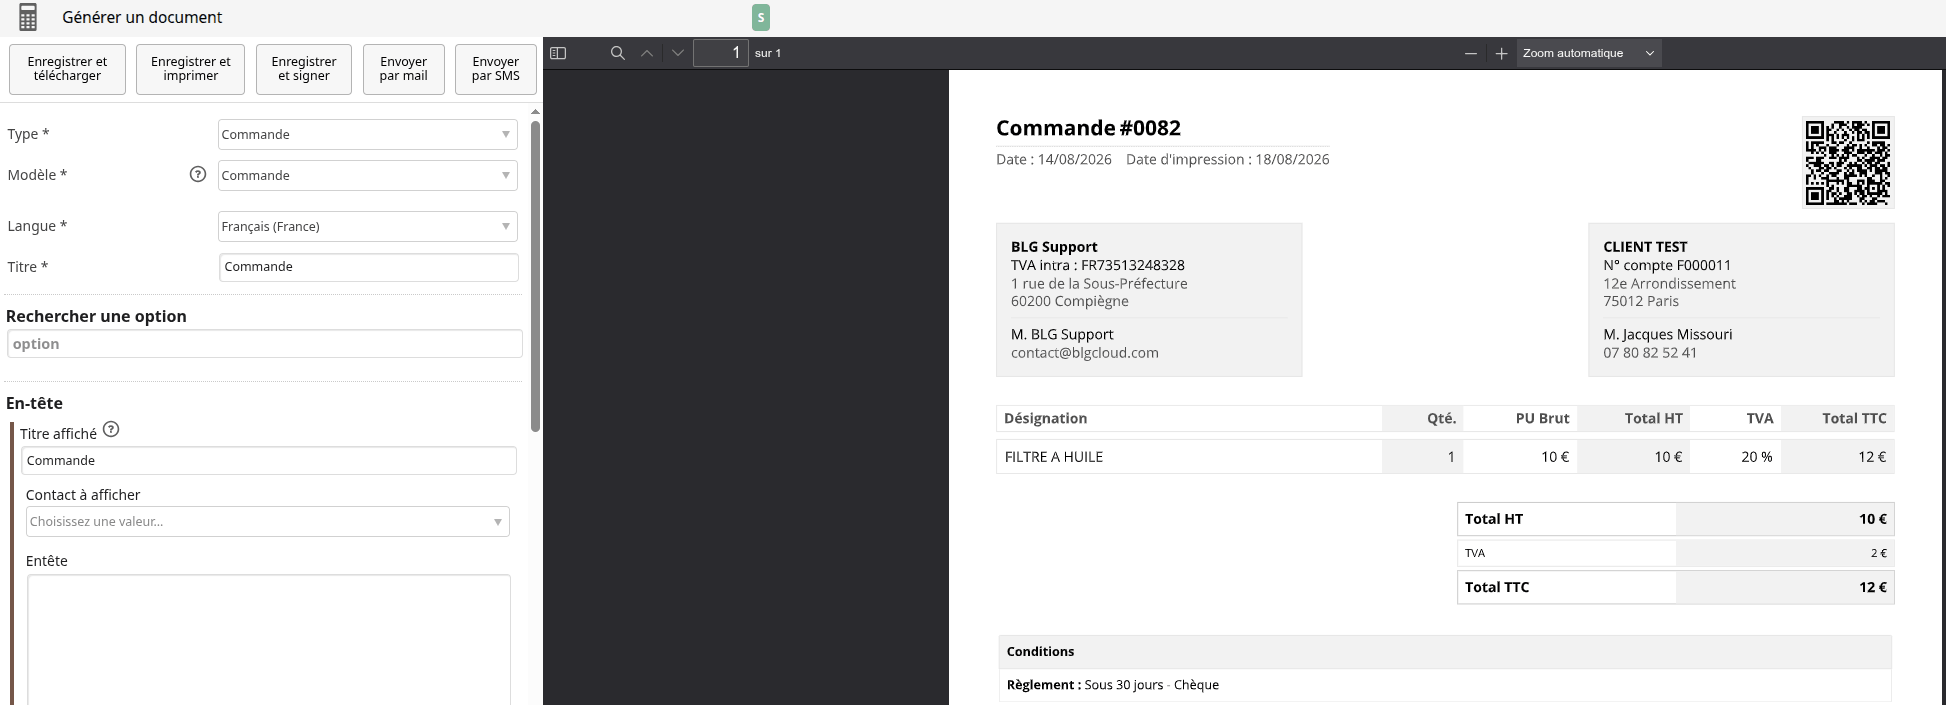Click the sur 1 page count label
1946x705 pixels.
click(x=768, y=53)
